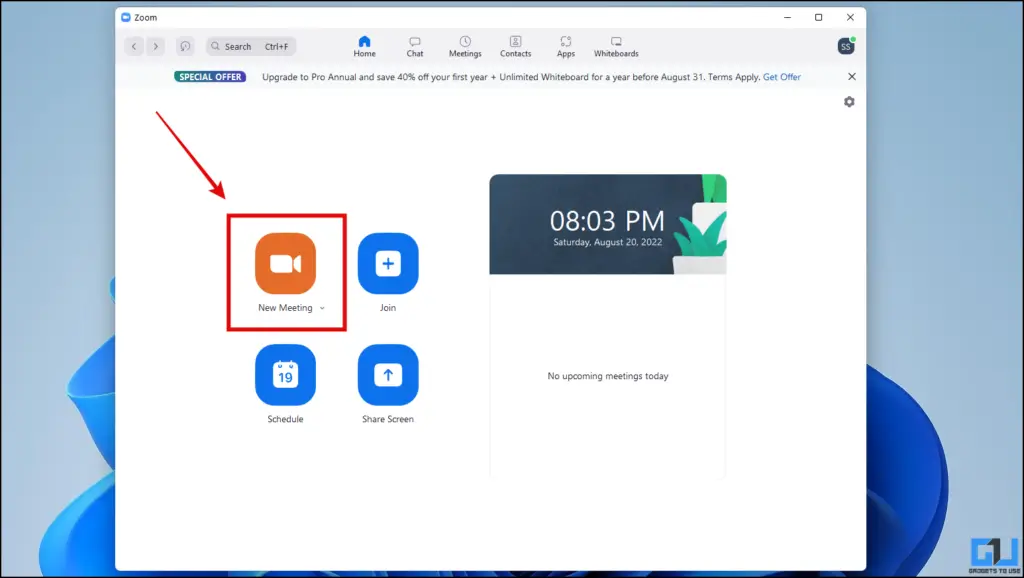Click the back navigation arrow

coord(134,46)
